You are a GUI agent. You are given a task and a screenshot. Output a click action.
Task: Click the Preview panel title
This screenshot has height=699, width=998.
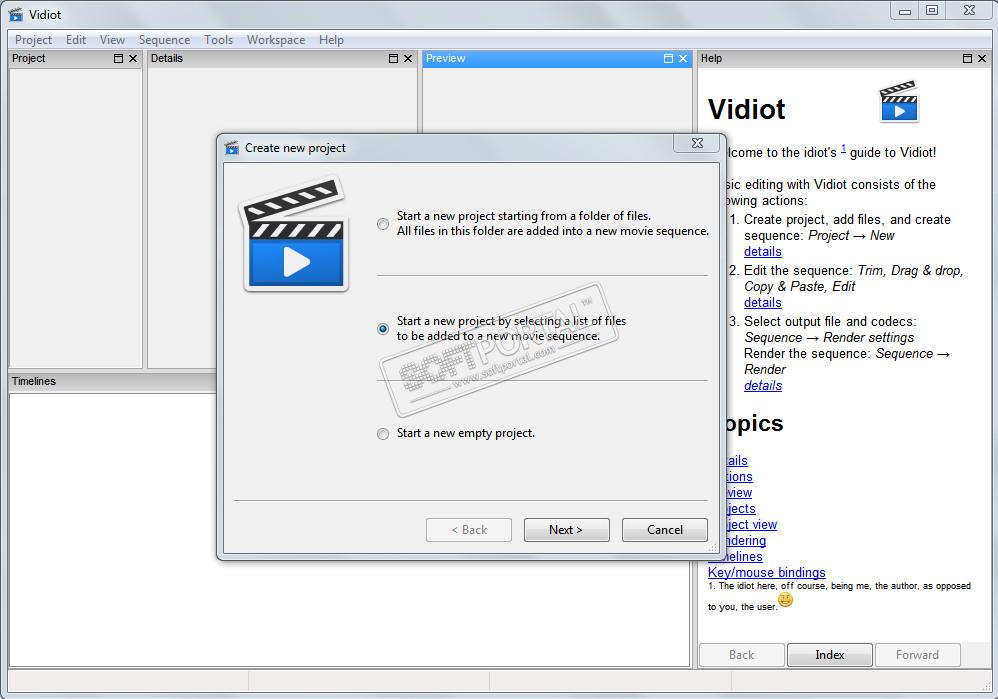coord(446,59)
